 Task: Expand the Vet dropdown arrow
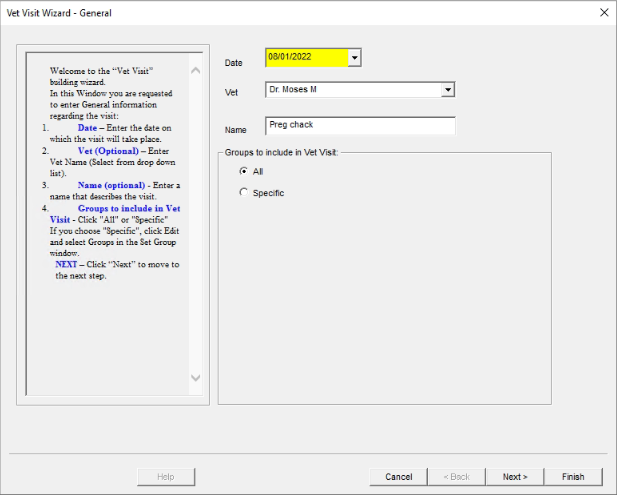[448, 90]
